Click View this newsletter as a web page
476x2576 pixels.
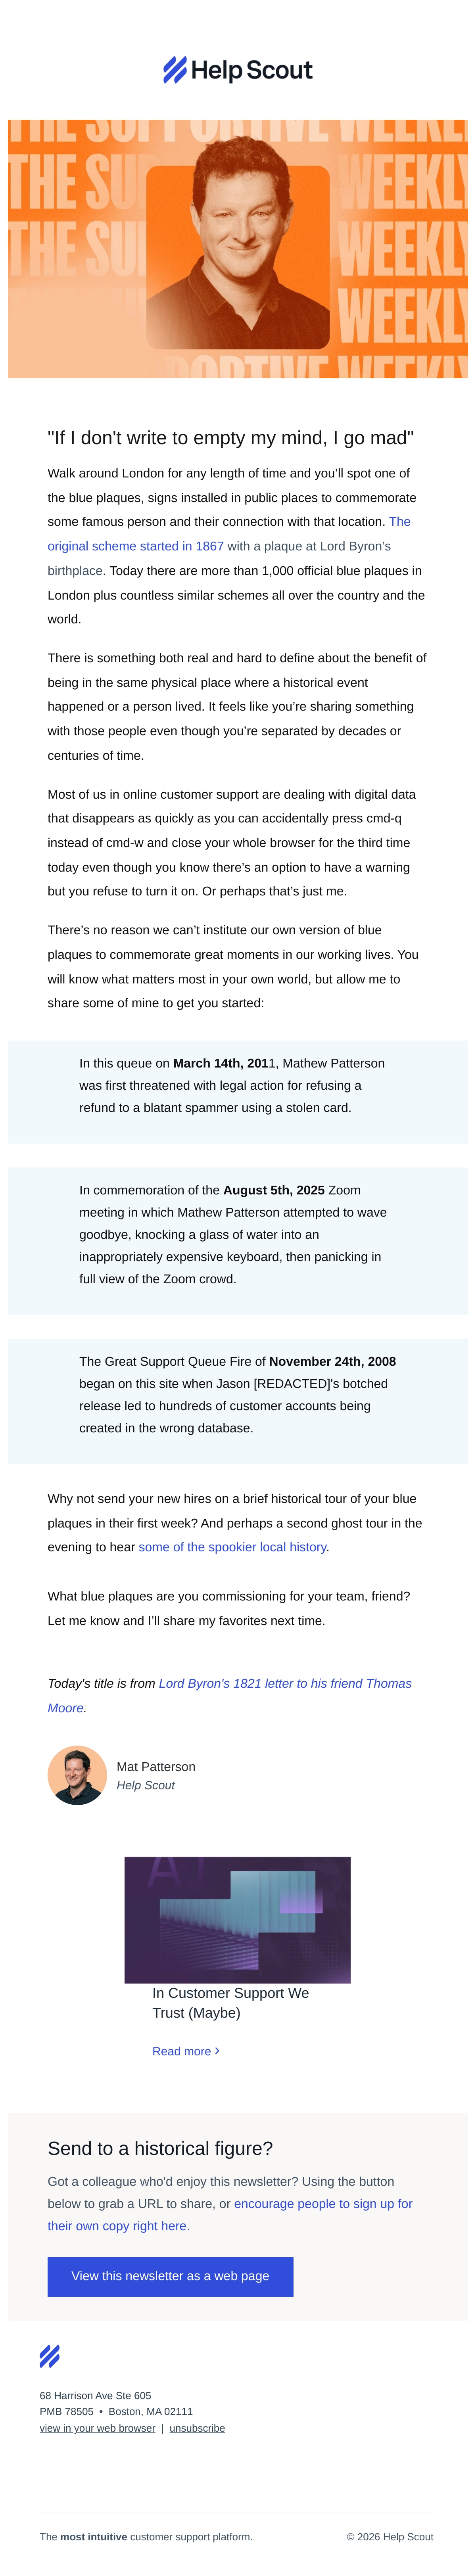pos(170,2276)
